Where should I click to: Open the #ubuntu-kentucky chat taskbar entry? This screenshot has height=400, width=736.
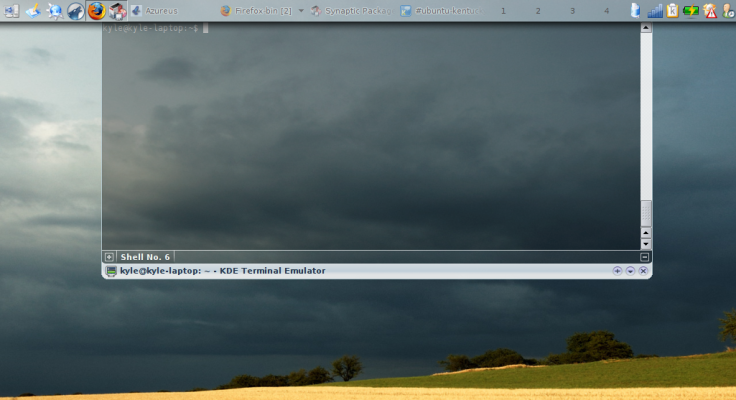click(x=440, y=11)
